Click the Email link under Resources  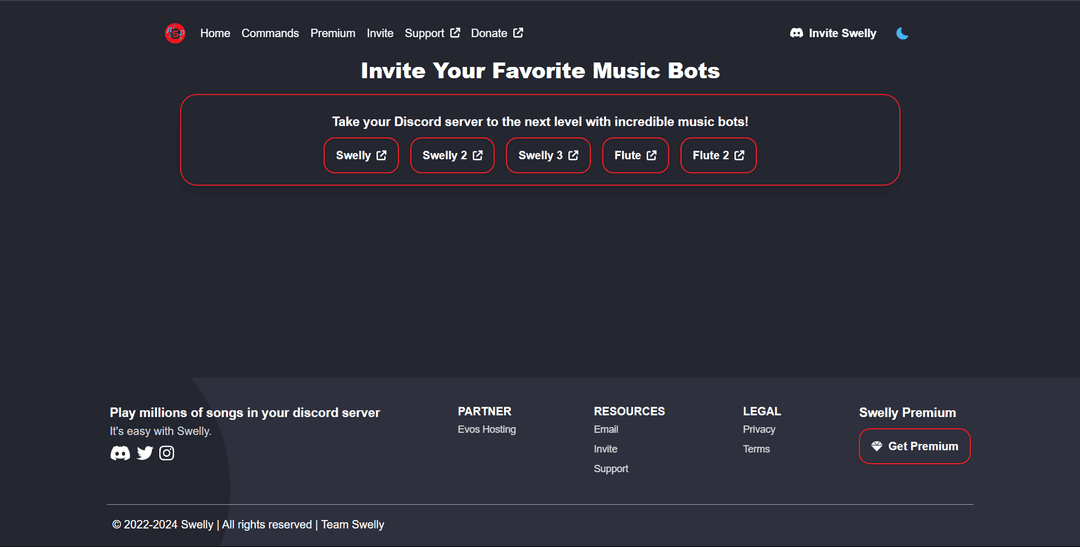(606, 429)
